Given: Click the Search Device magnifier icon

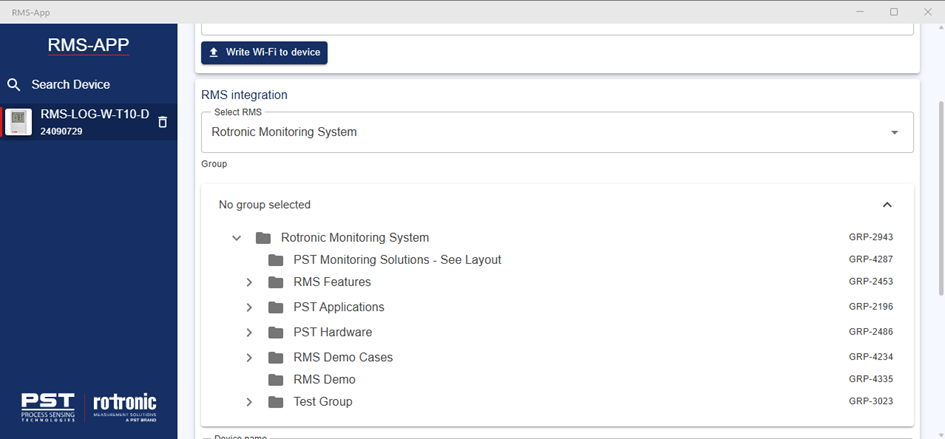Looking at the screenshot, I should tap(13, 84).
